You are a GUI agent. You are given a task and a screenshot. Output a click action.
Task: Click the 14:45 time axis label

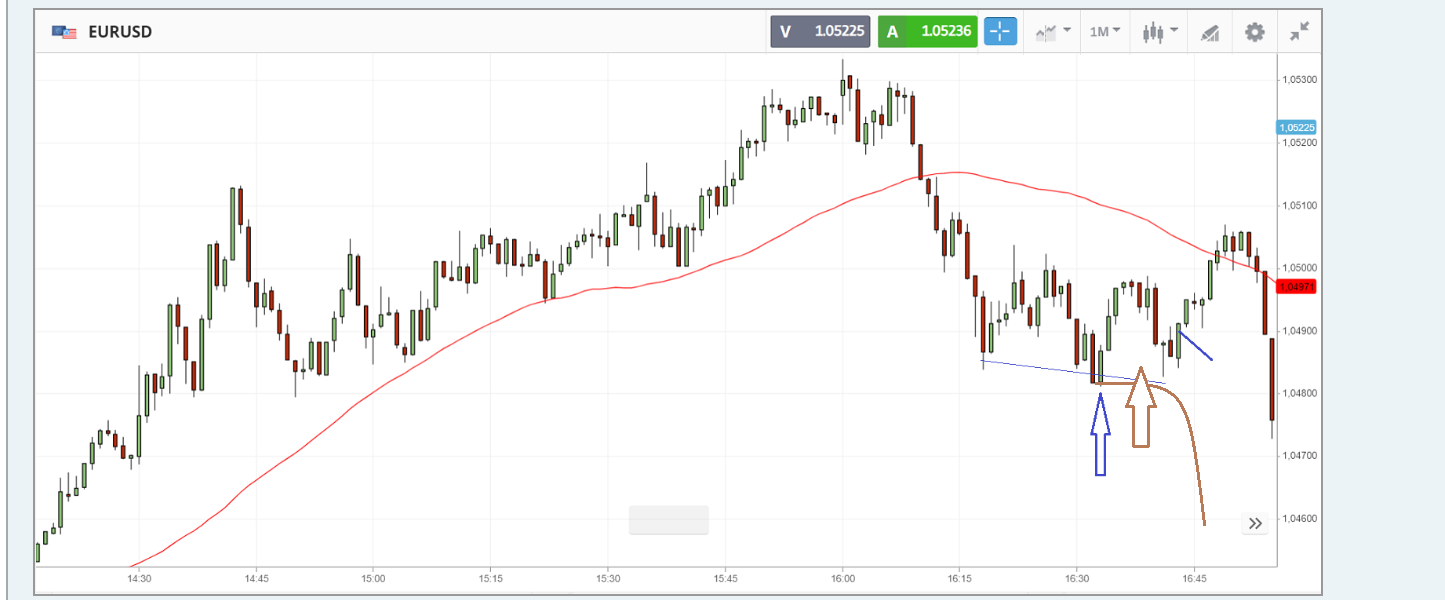(x=256, y=579)
